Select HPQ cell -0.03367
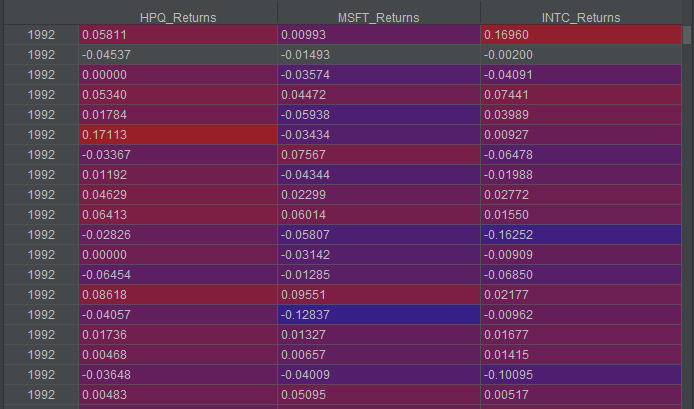Screen dimensions: 694x409 (178, 155)
